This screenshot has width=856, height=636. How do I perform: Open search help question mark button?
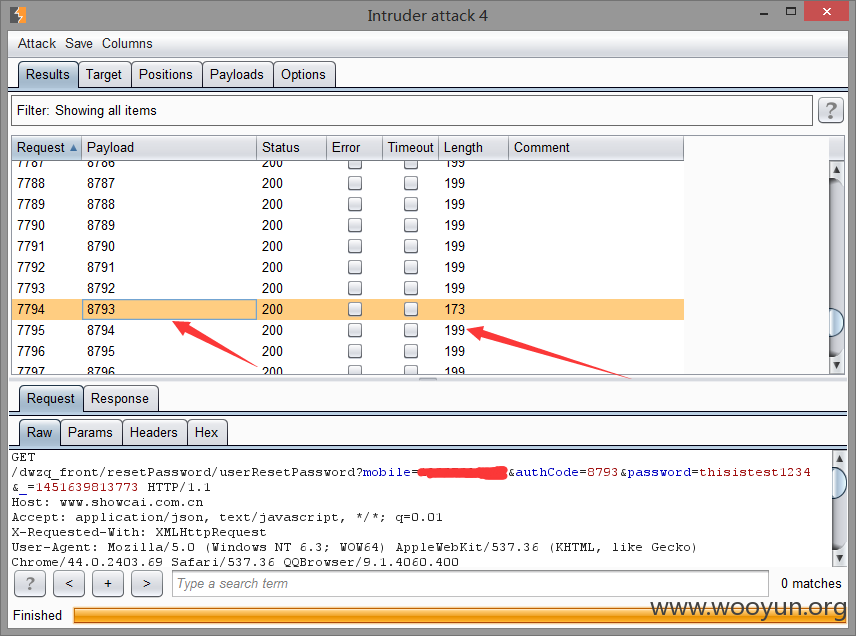(30, 584)
